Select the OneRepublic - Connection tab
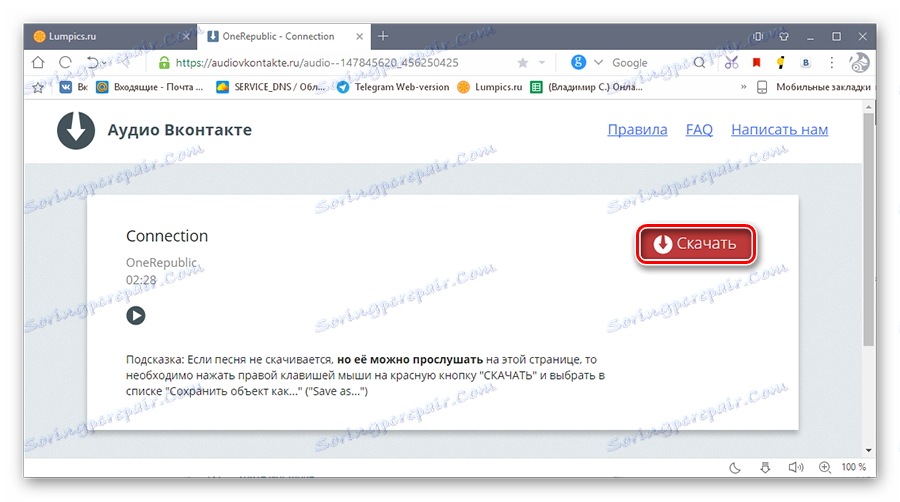 [278, 36]
